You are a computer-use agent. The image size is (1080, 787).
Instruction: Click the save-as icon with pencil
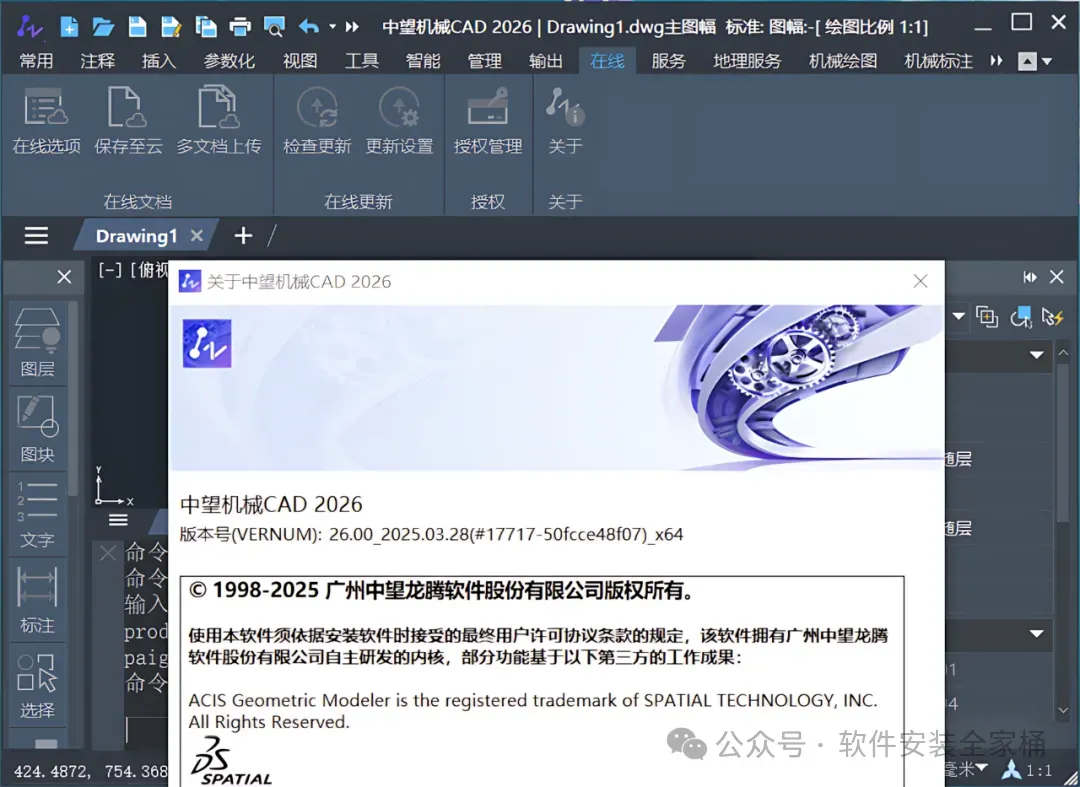pos(172,27)
